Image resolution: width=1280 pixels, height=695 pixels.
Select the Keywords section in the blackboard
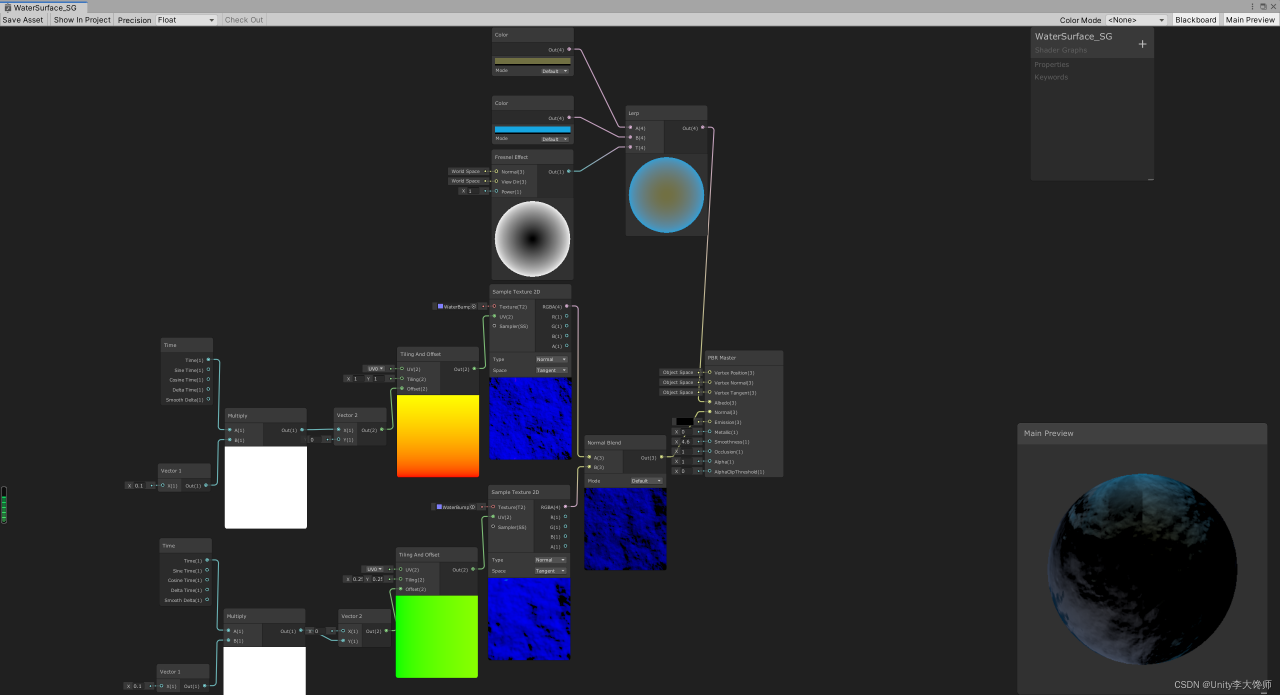(x=1051, y=77)
